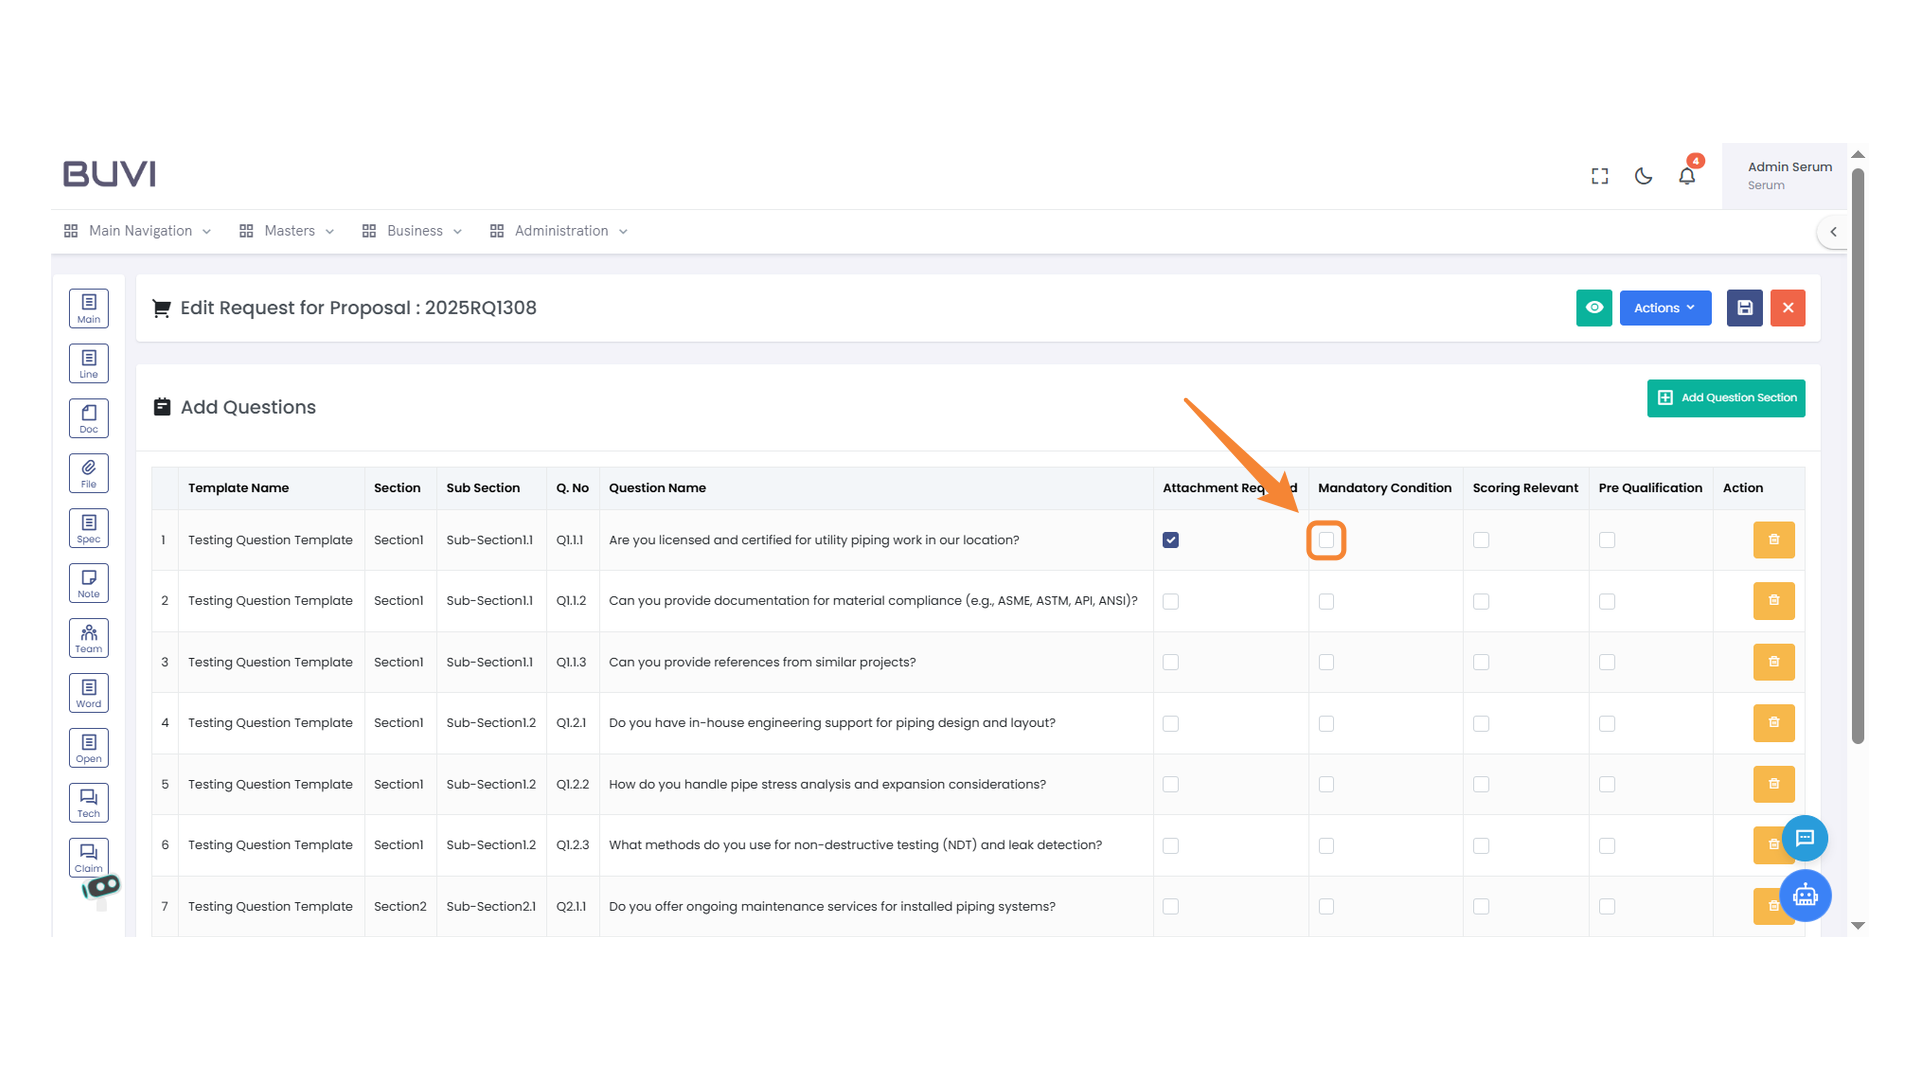
Task: Enter fullscreen with the expand icon
Action: coord(1600,176)
